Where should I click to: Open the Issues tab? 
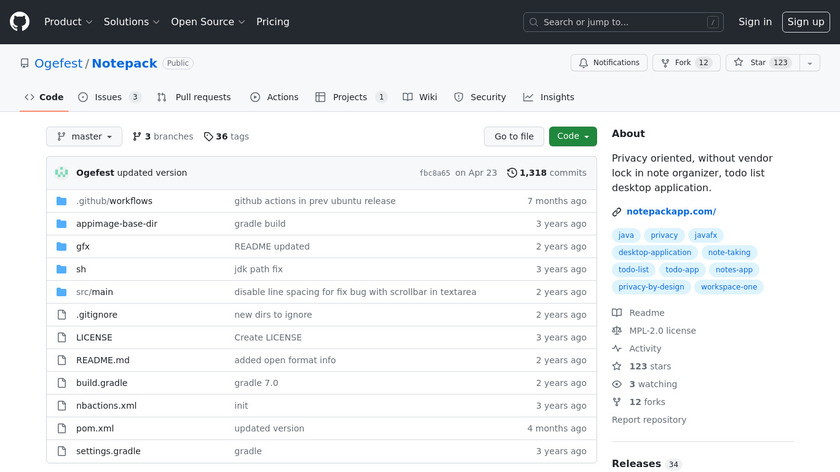109,97
